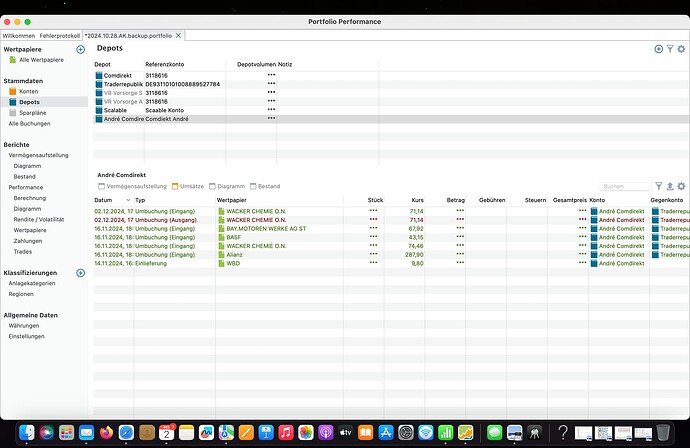Click the Referenzkonto column header
This screenshot has height=448, width=690.
165,64
